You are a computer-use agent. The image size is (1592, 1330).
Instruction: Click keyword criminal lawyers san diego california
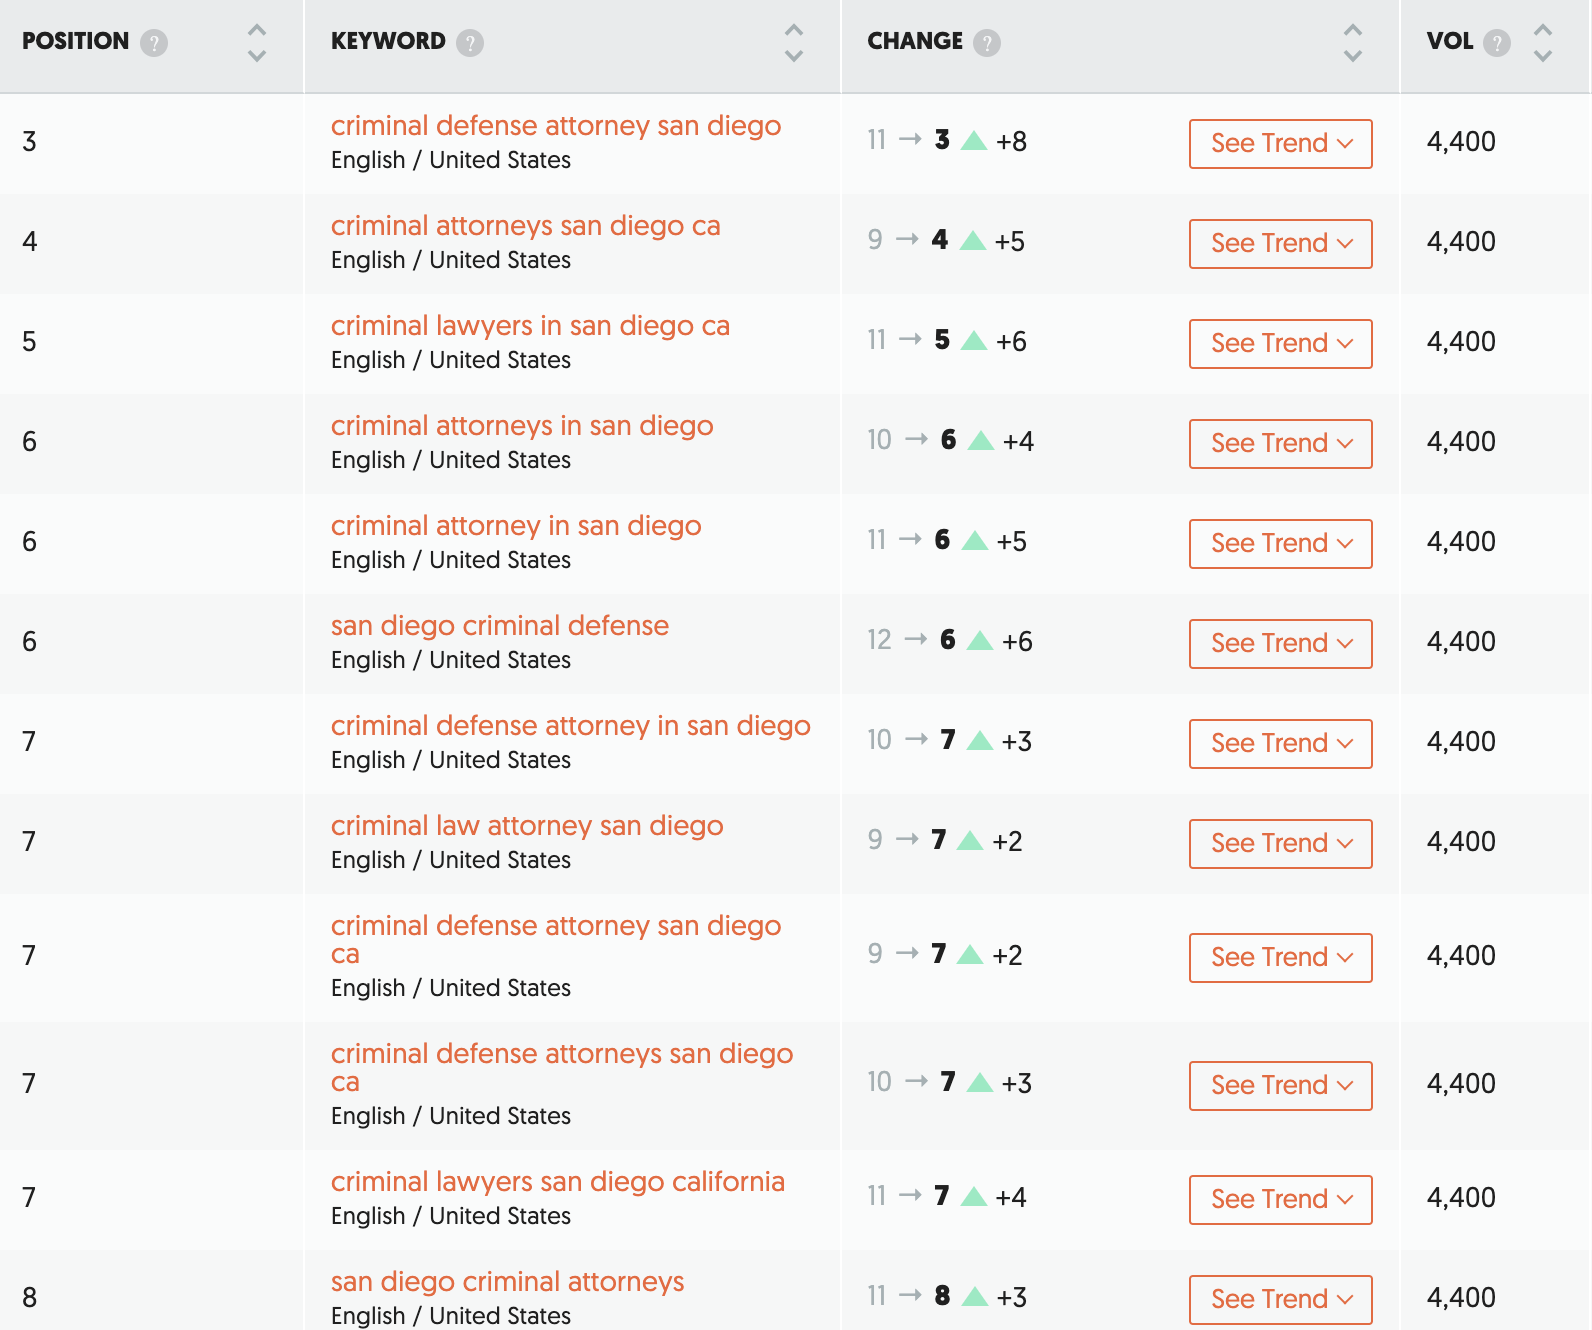coord(557,1182)
